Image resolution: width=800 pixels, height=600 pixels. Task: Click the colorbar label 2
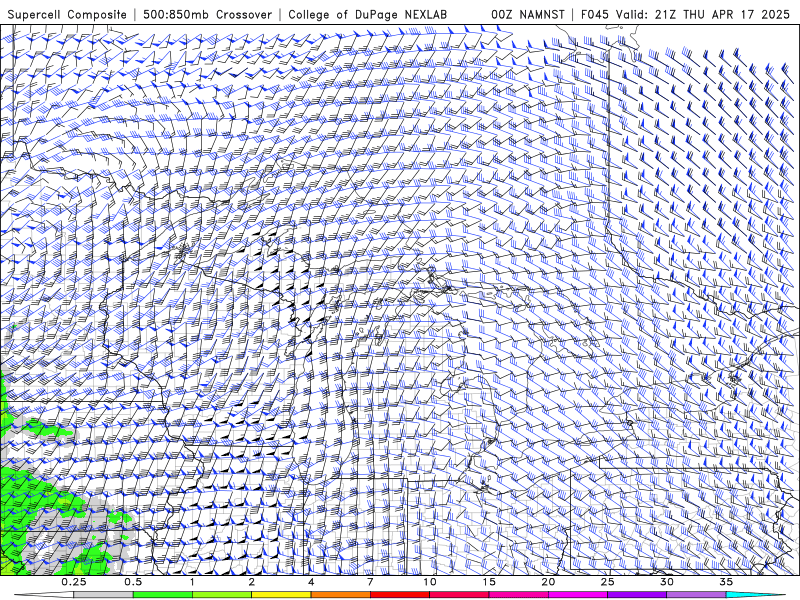pos(252,582)
